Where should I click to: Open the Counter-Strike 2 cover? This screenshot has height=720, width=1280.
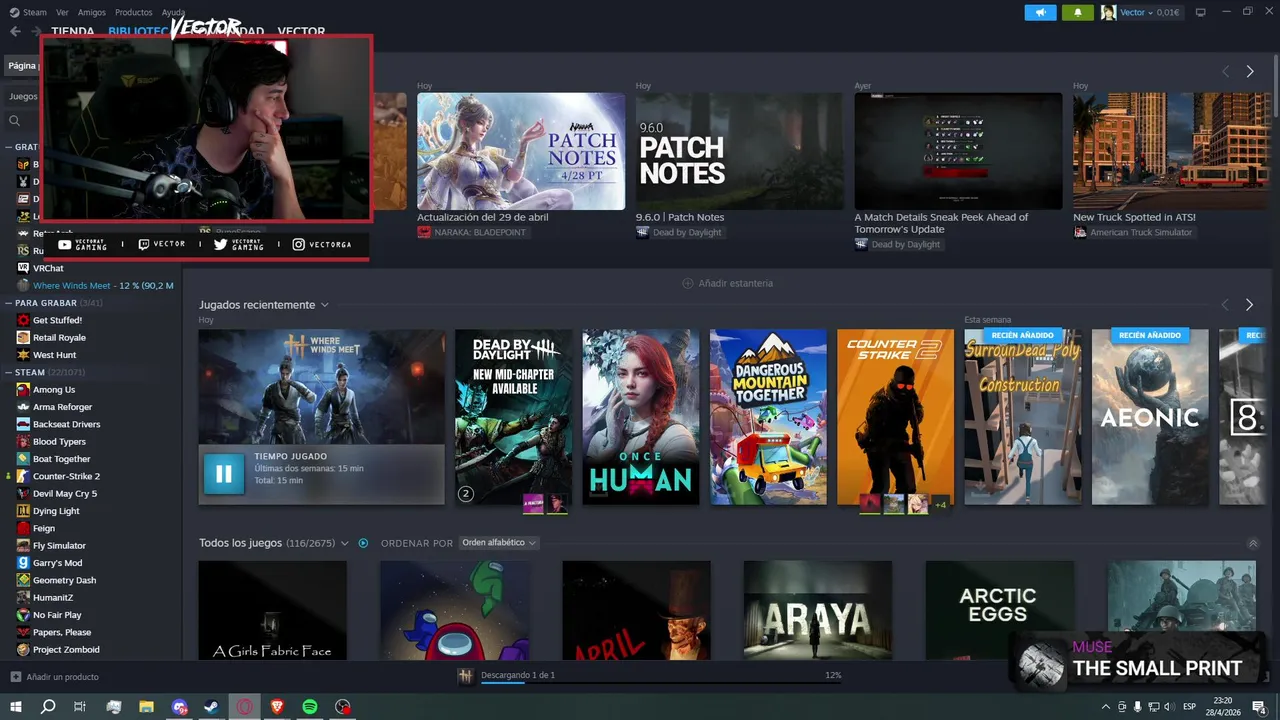pyautogui.click(x=895, y=417)
